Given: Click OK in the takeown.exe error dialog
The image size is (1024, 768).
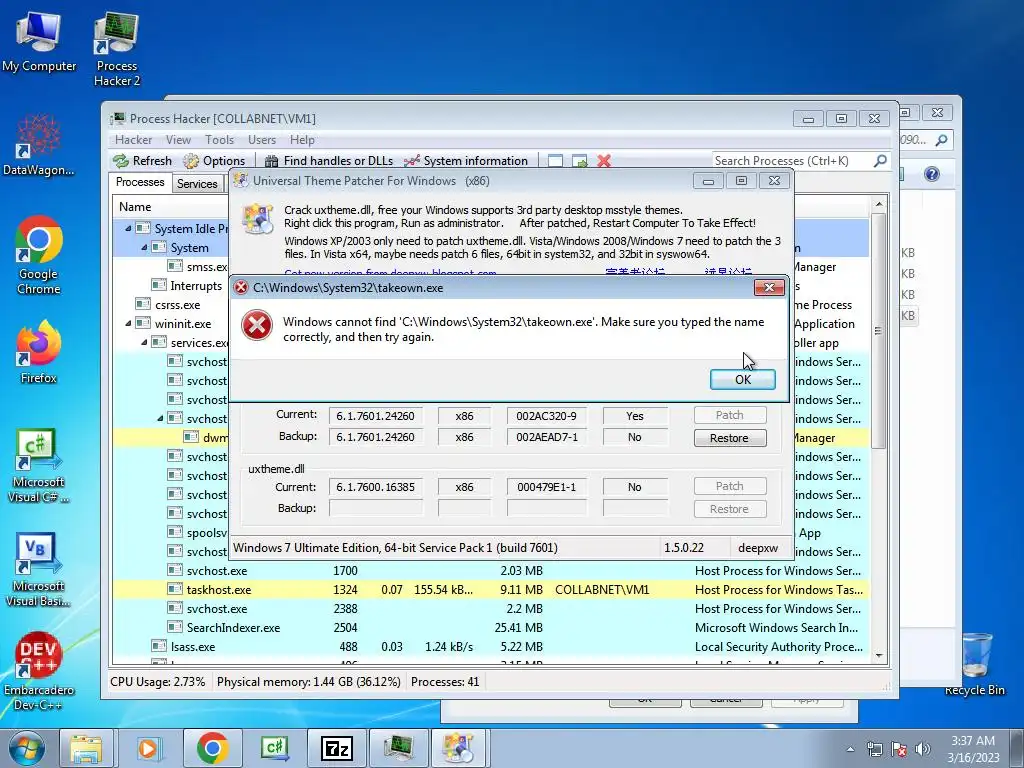Looking at the screenshot, I should pos(743,379).
